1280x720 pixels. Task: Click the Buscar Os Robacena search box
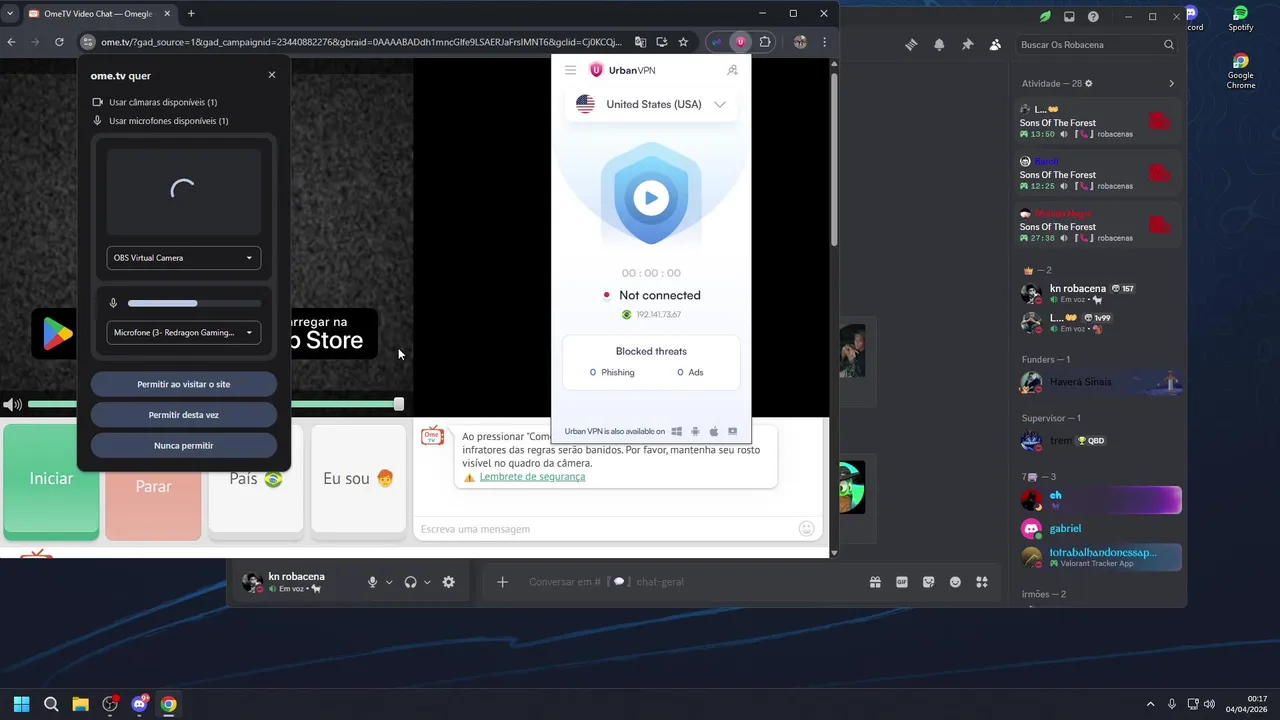click(1096, 45)
